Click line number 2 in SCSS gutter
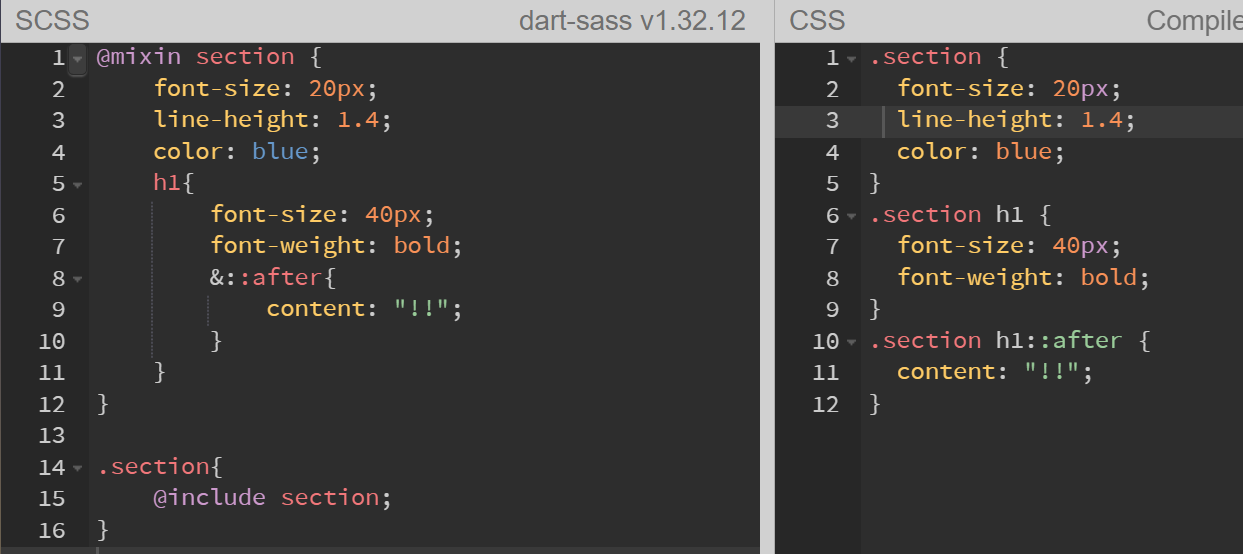Screen dimensions: 1243x554 pos(58,89)
